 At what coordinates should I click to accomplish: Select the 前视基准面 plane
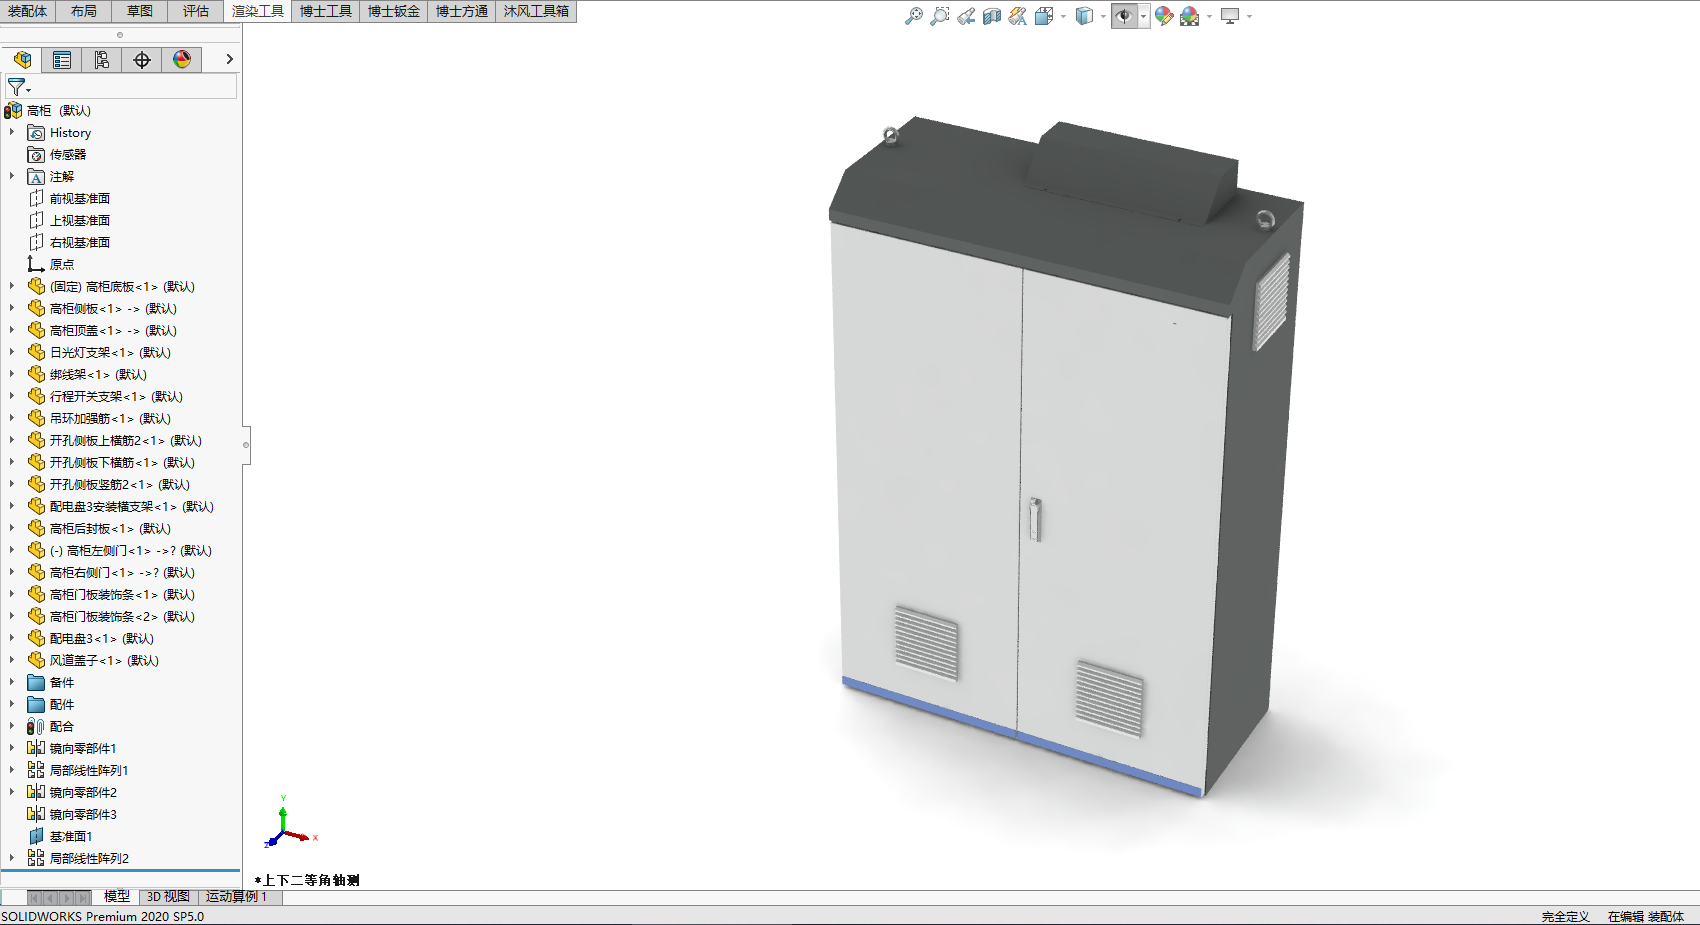(80, 199)
